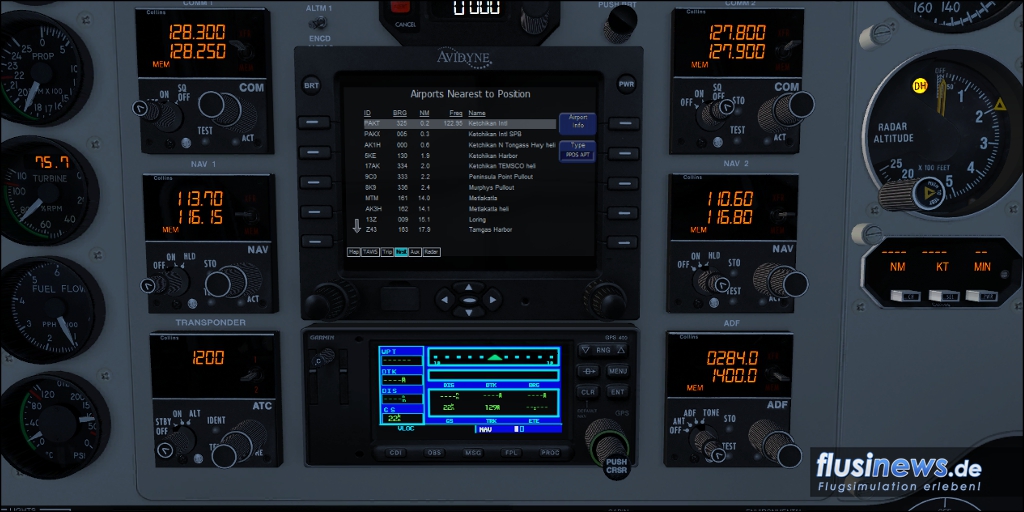The height and width of the screenshot is (512, 1024).
Task: Select the 5KE Ketchikan Harbor row
Action: 460,155
